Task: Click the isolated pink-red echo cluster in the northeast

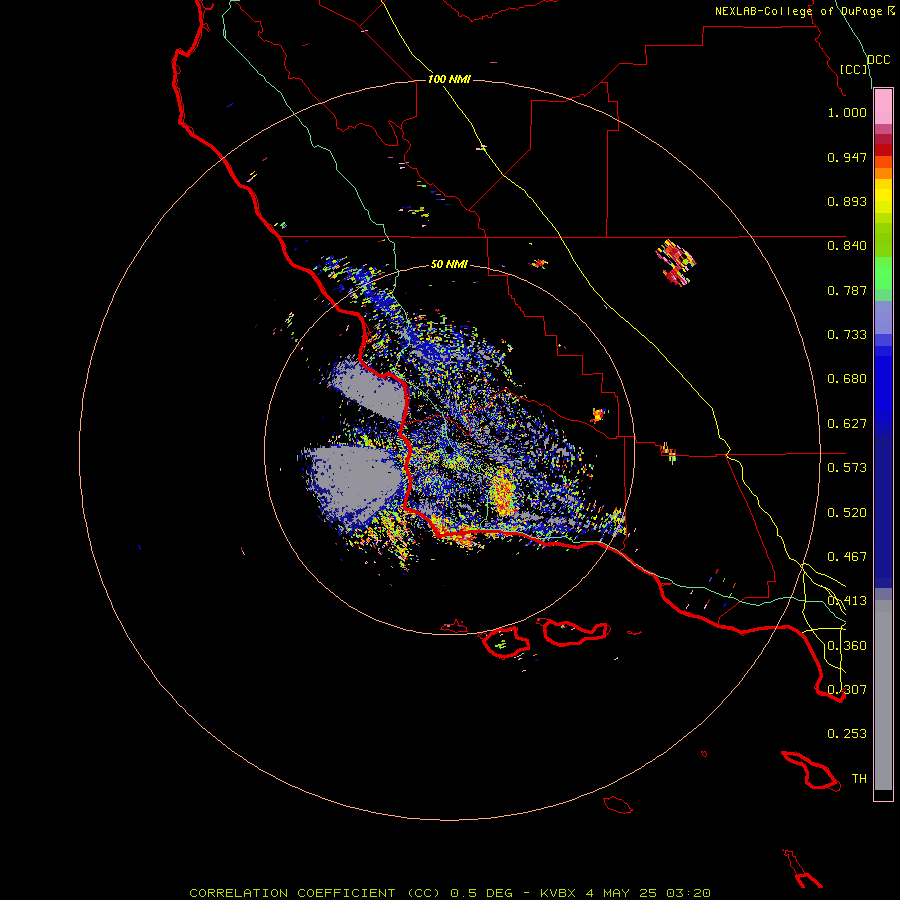Action: click(x=676, y=262)
